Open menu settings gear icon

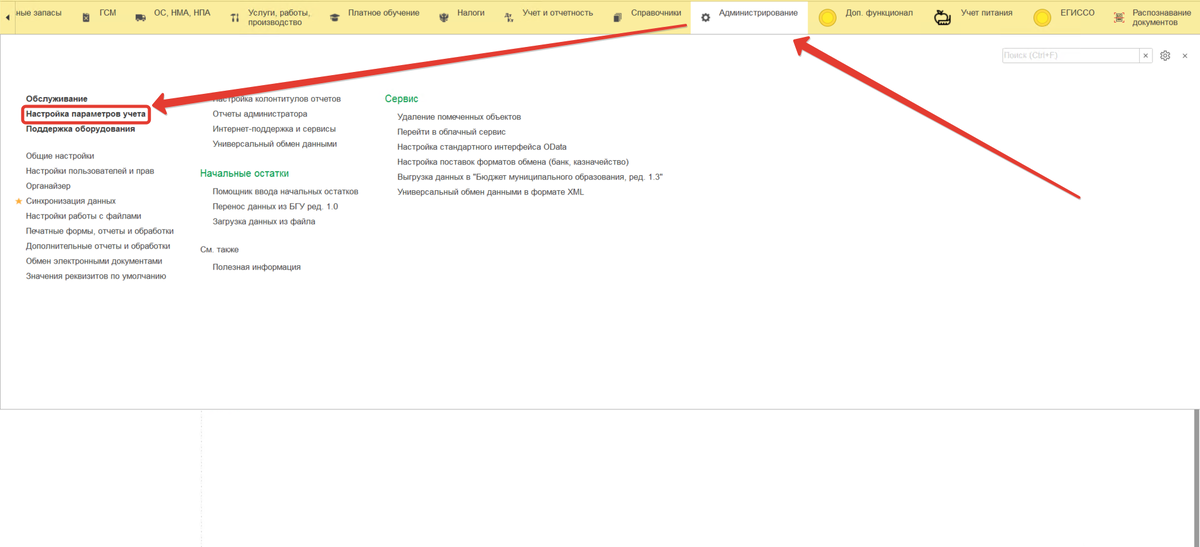point(1165,56)
